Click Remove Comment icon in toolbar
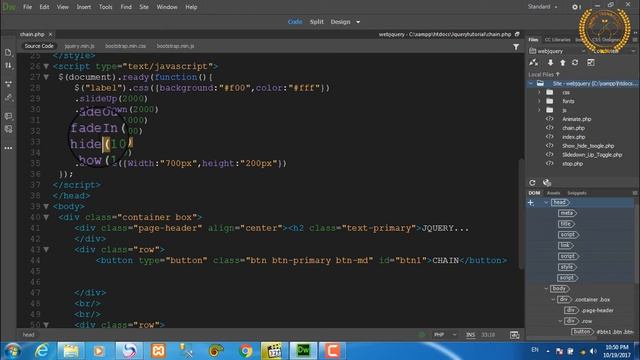The image size is (640, 360). (8, 129)
